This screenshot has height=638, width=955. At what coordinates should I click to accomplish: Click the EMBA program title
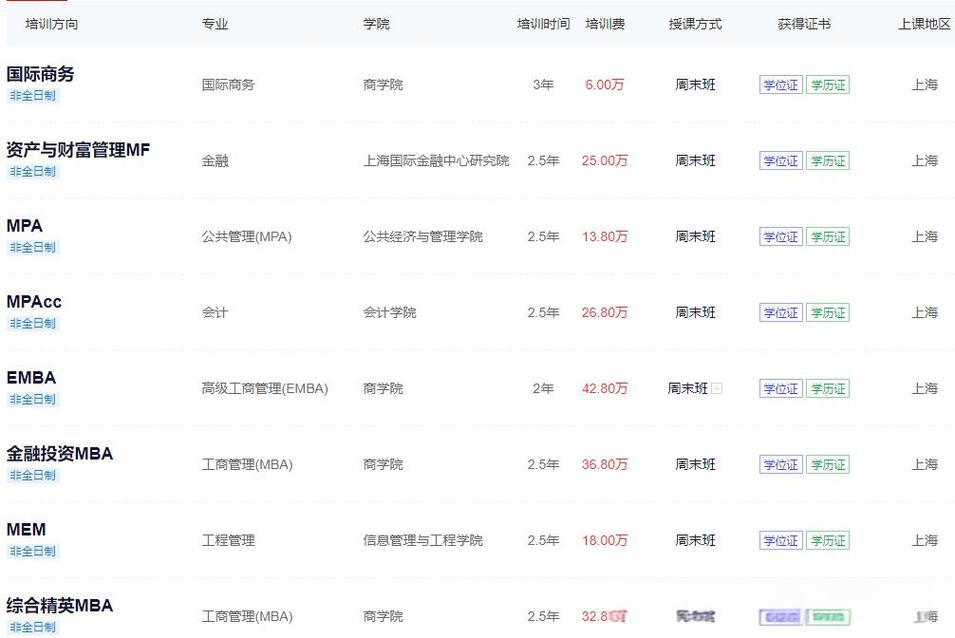(29, 378)
